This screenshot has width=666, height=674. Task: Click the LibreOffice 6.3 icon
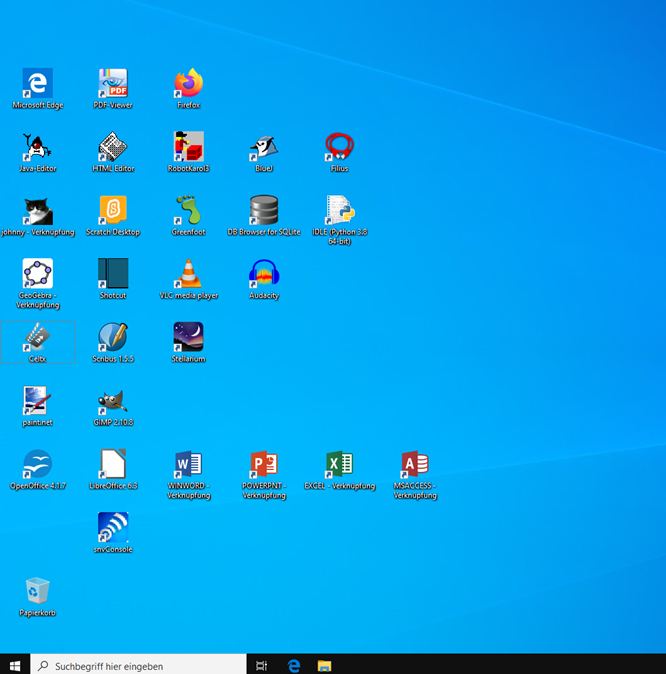click(x=113, y=464)
